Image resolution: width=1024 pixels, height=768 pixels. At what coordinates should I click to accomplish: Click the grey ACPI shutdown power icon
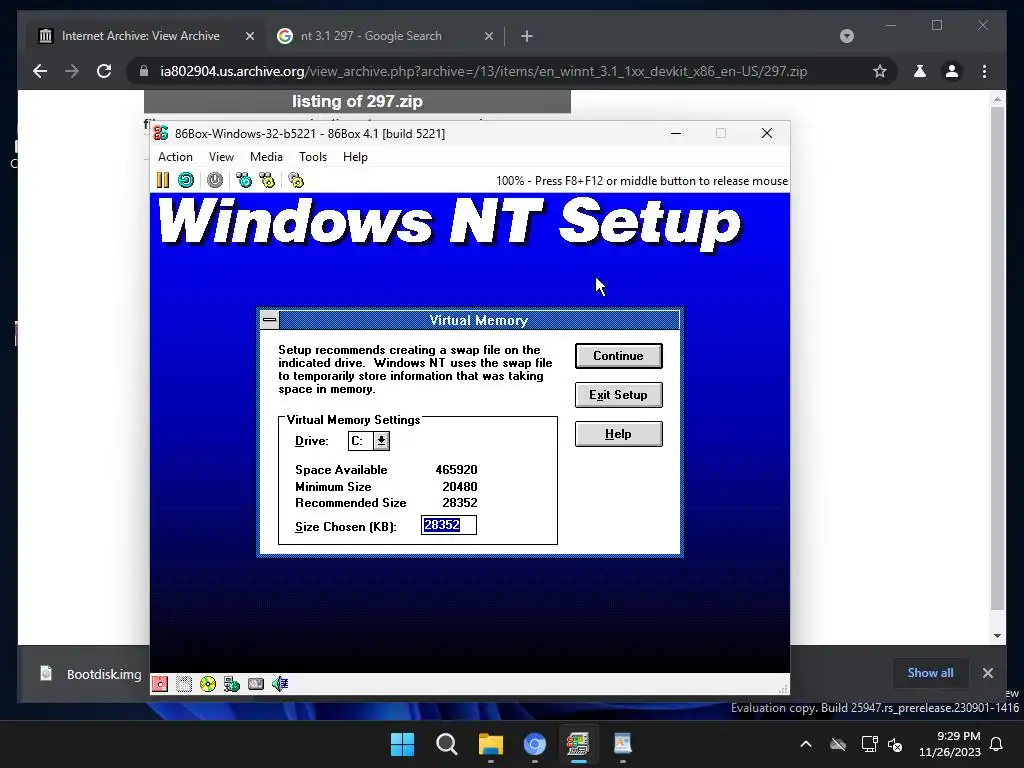click(215, 180)
